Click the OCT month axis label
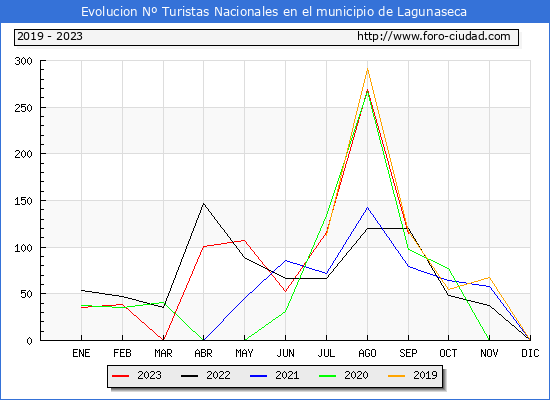Image resolution: width=550 pixels, height=400 pixels. (448, 353)
